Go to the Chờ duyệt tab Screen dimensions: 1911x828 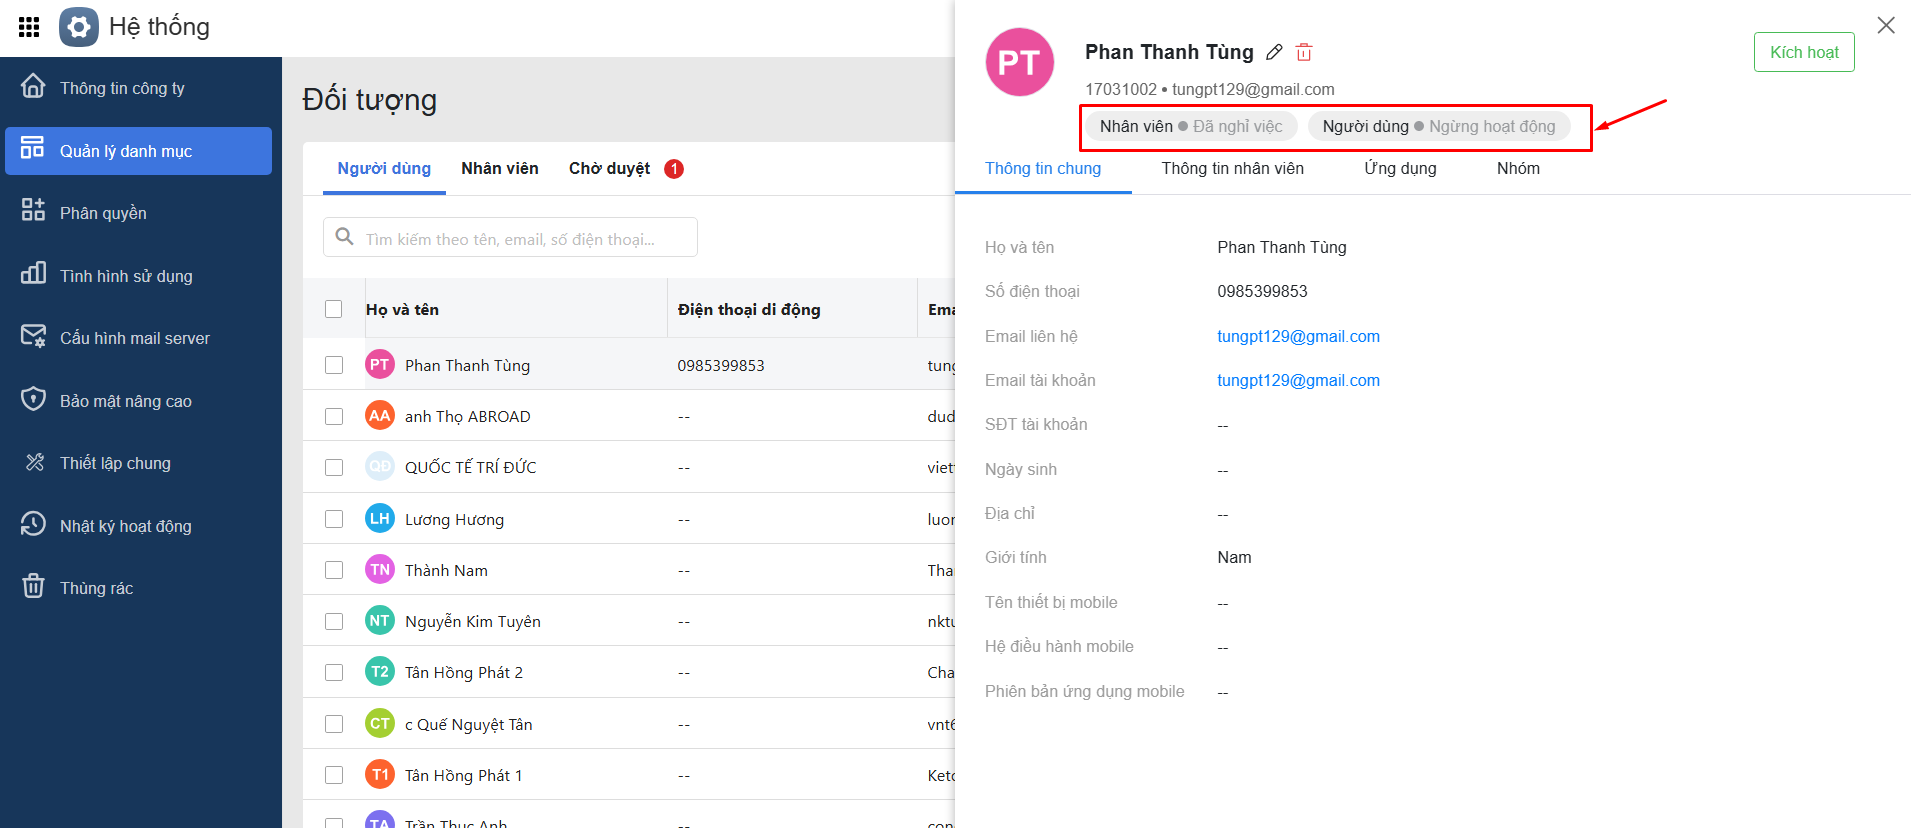tap(609, 168)
